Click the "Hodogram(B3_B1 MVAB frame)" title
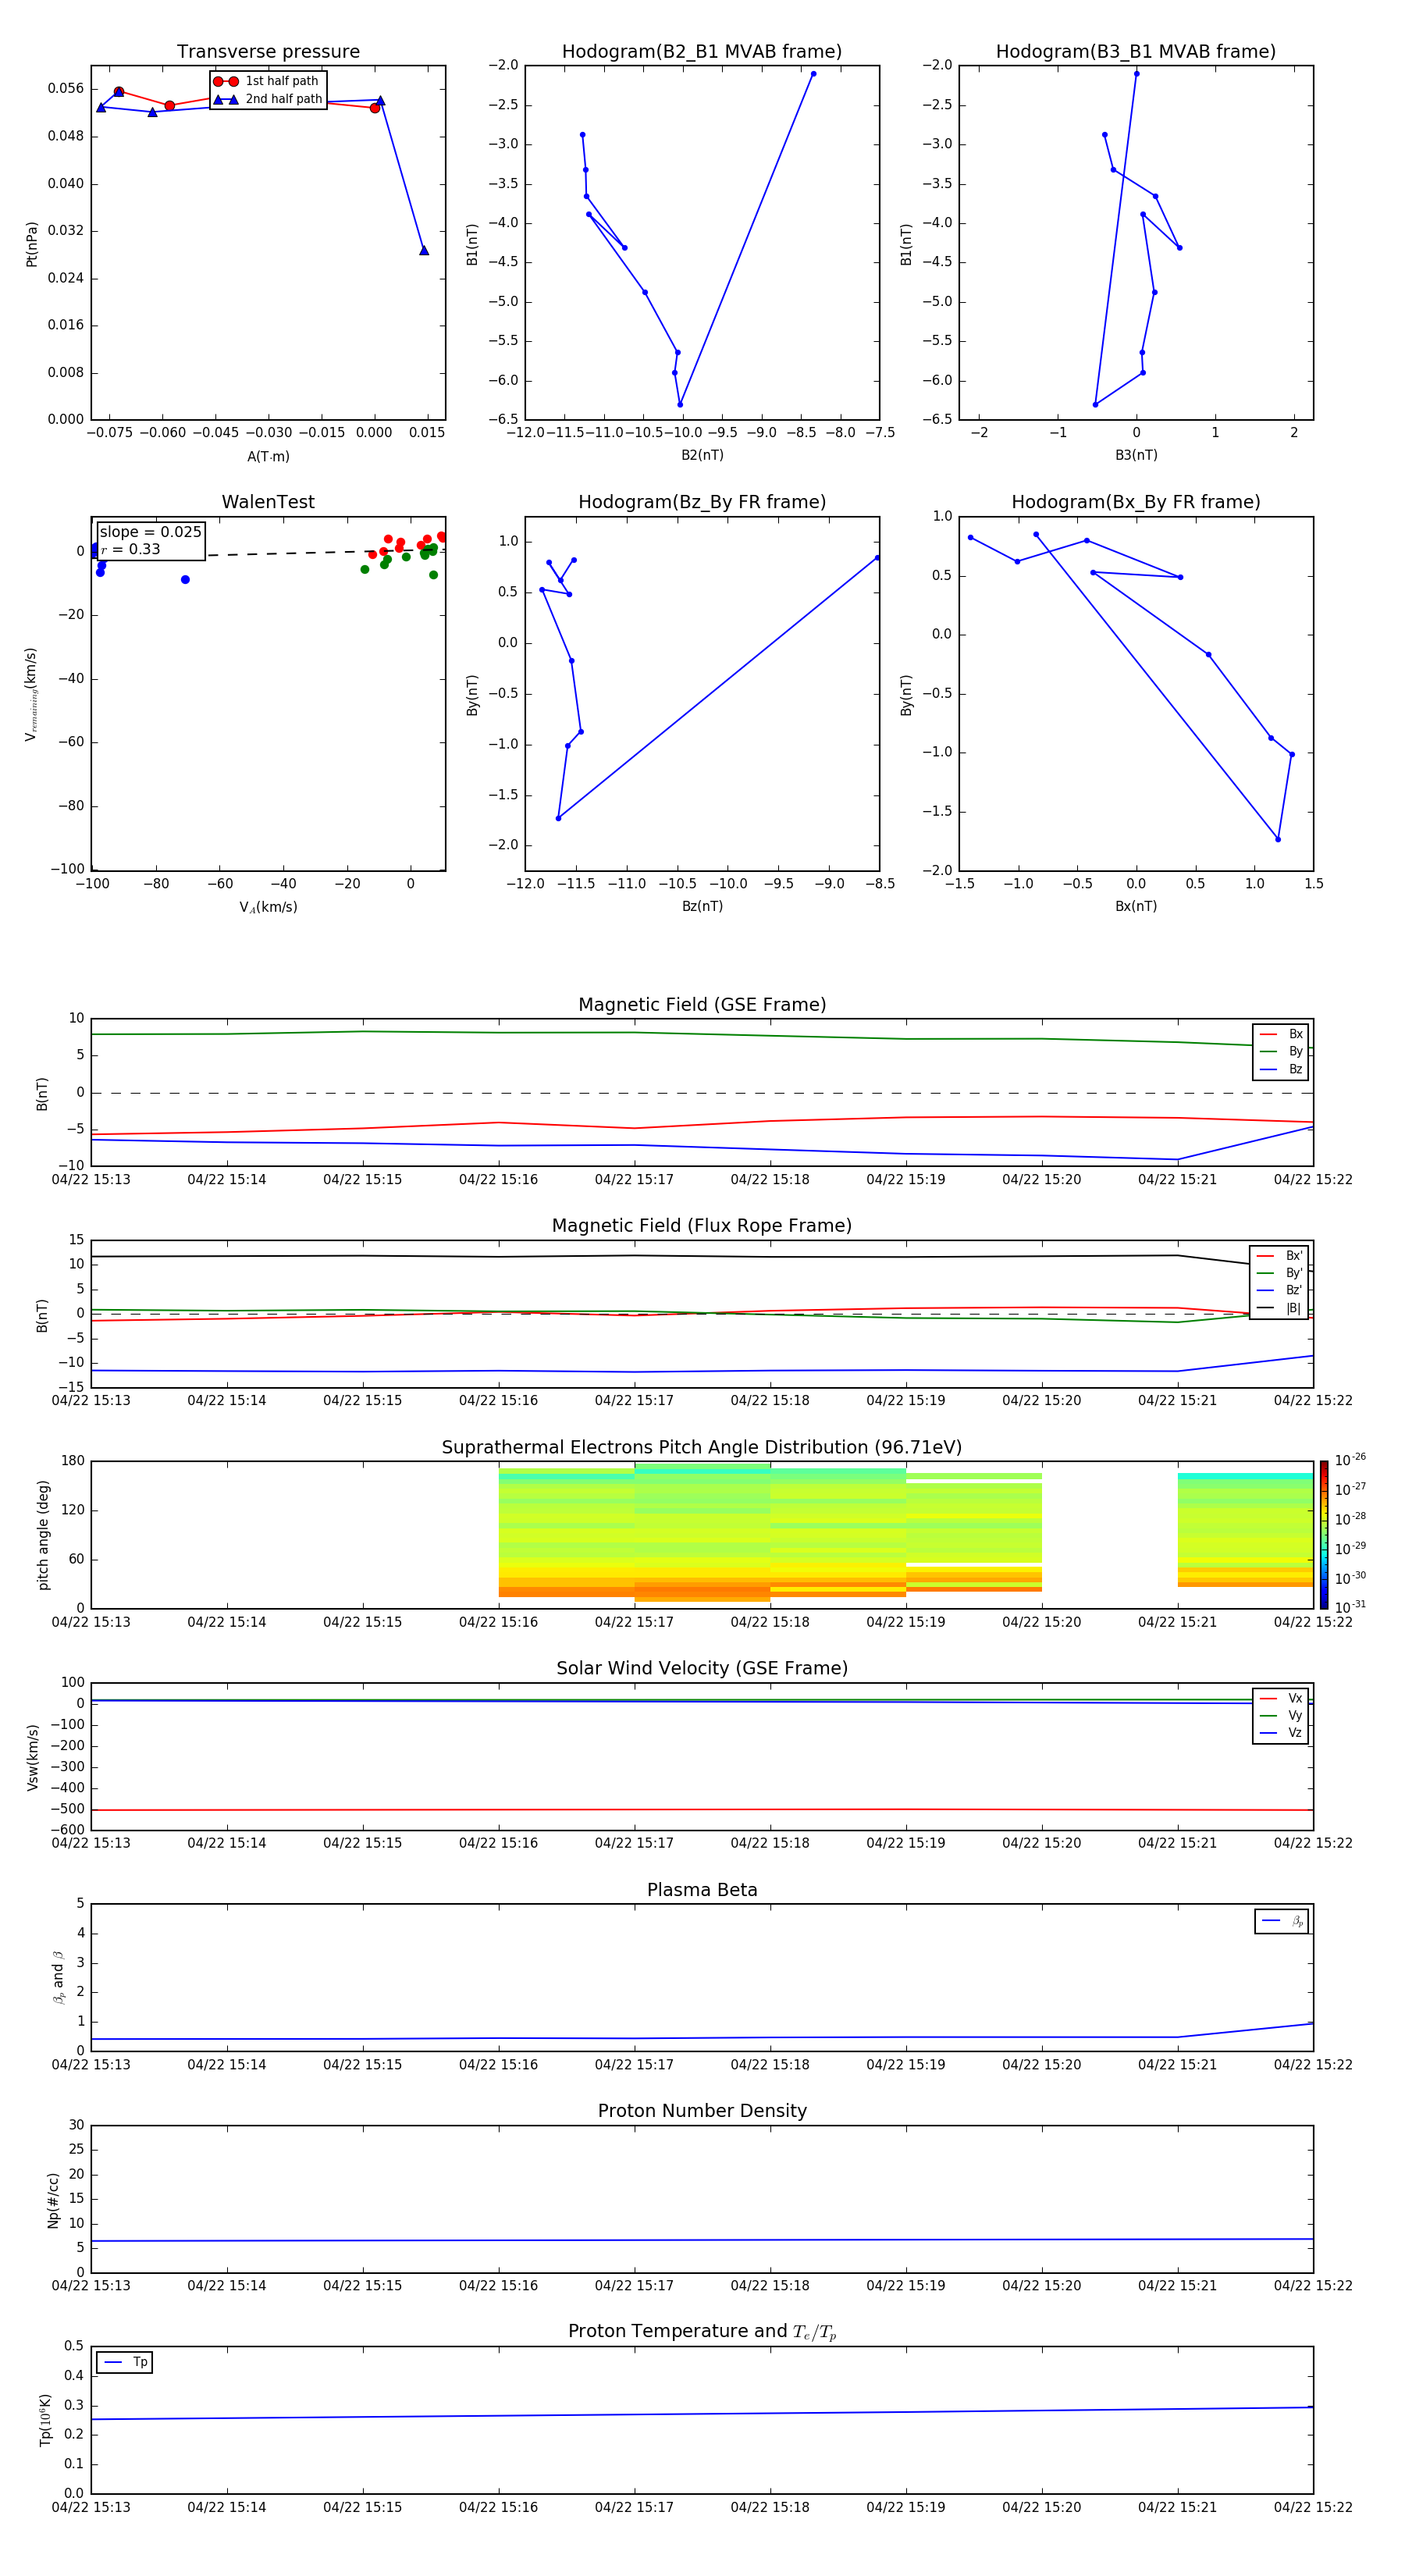The height and width of the screenshot is (2576, 1405). 1136,52
